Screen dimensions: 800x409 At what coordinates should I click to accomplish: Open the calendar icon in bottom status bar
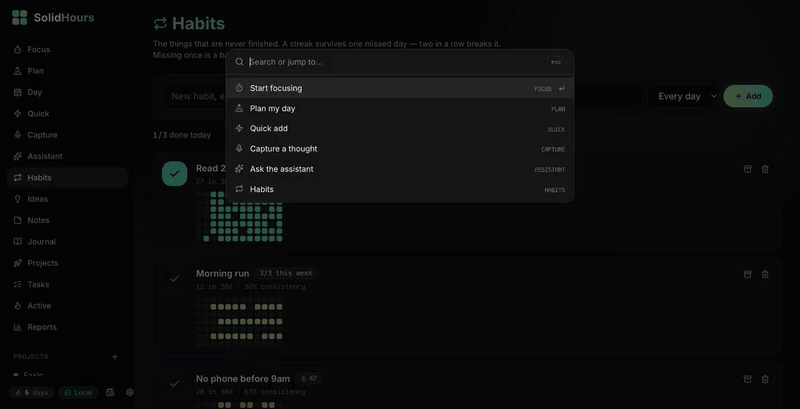(x=110, y=392)
